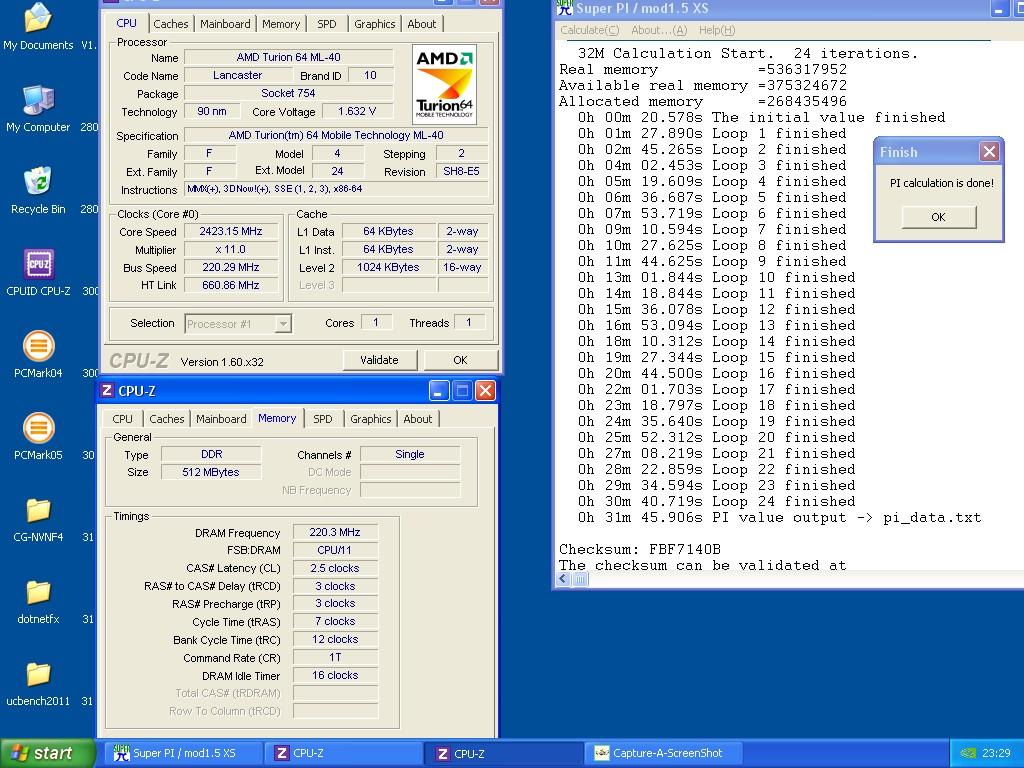This screenshot has width=1024, height=768.
Task: Select Memory tab in upper CPU-Z window
Action: [x=281, y=24]
